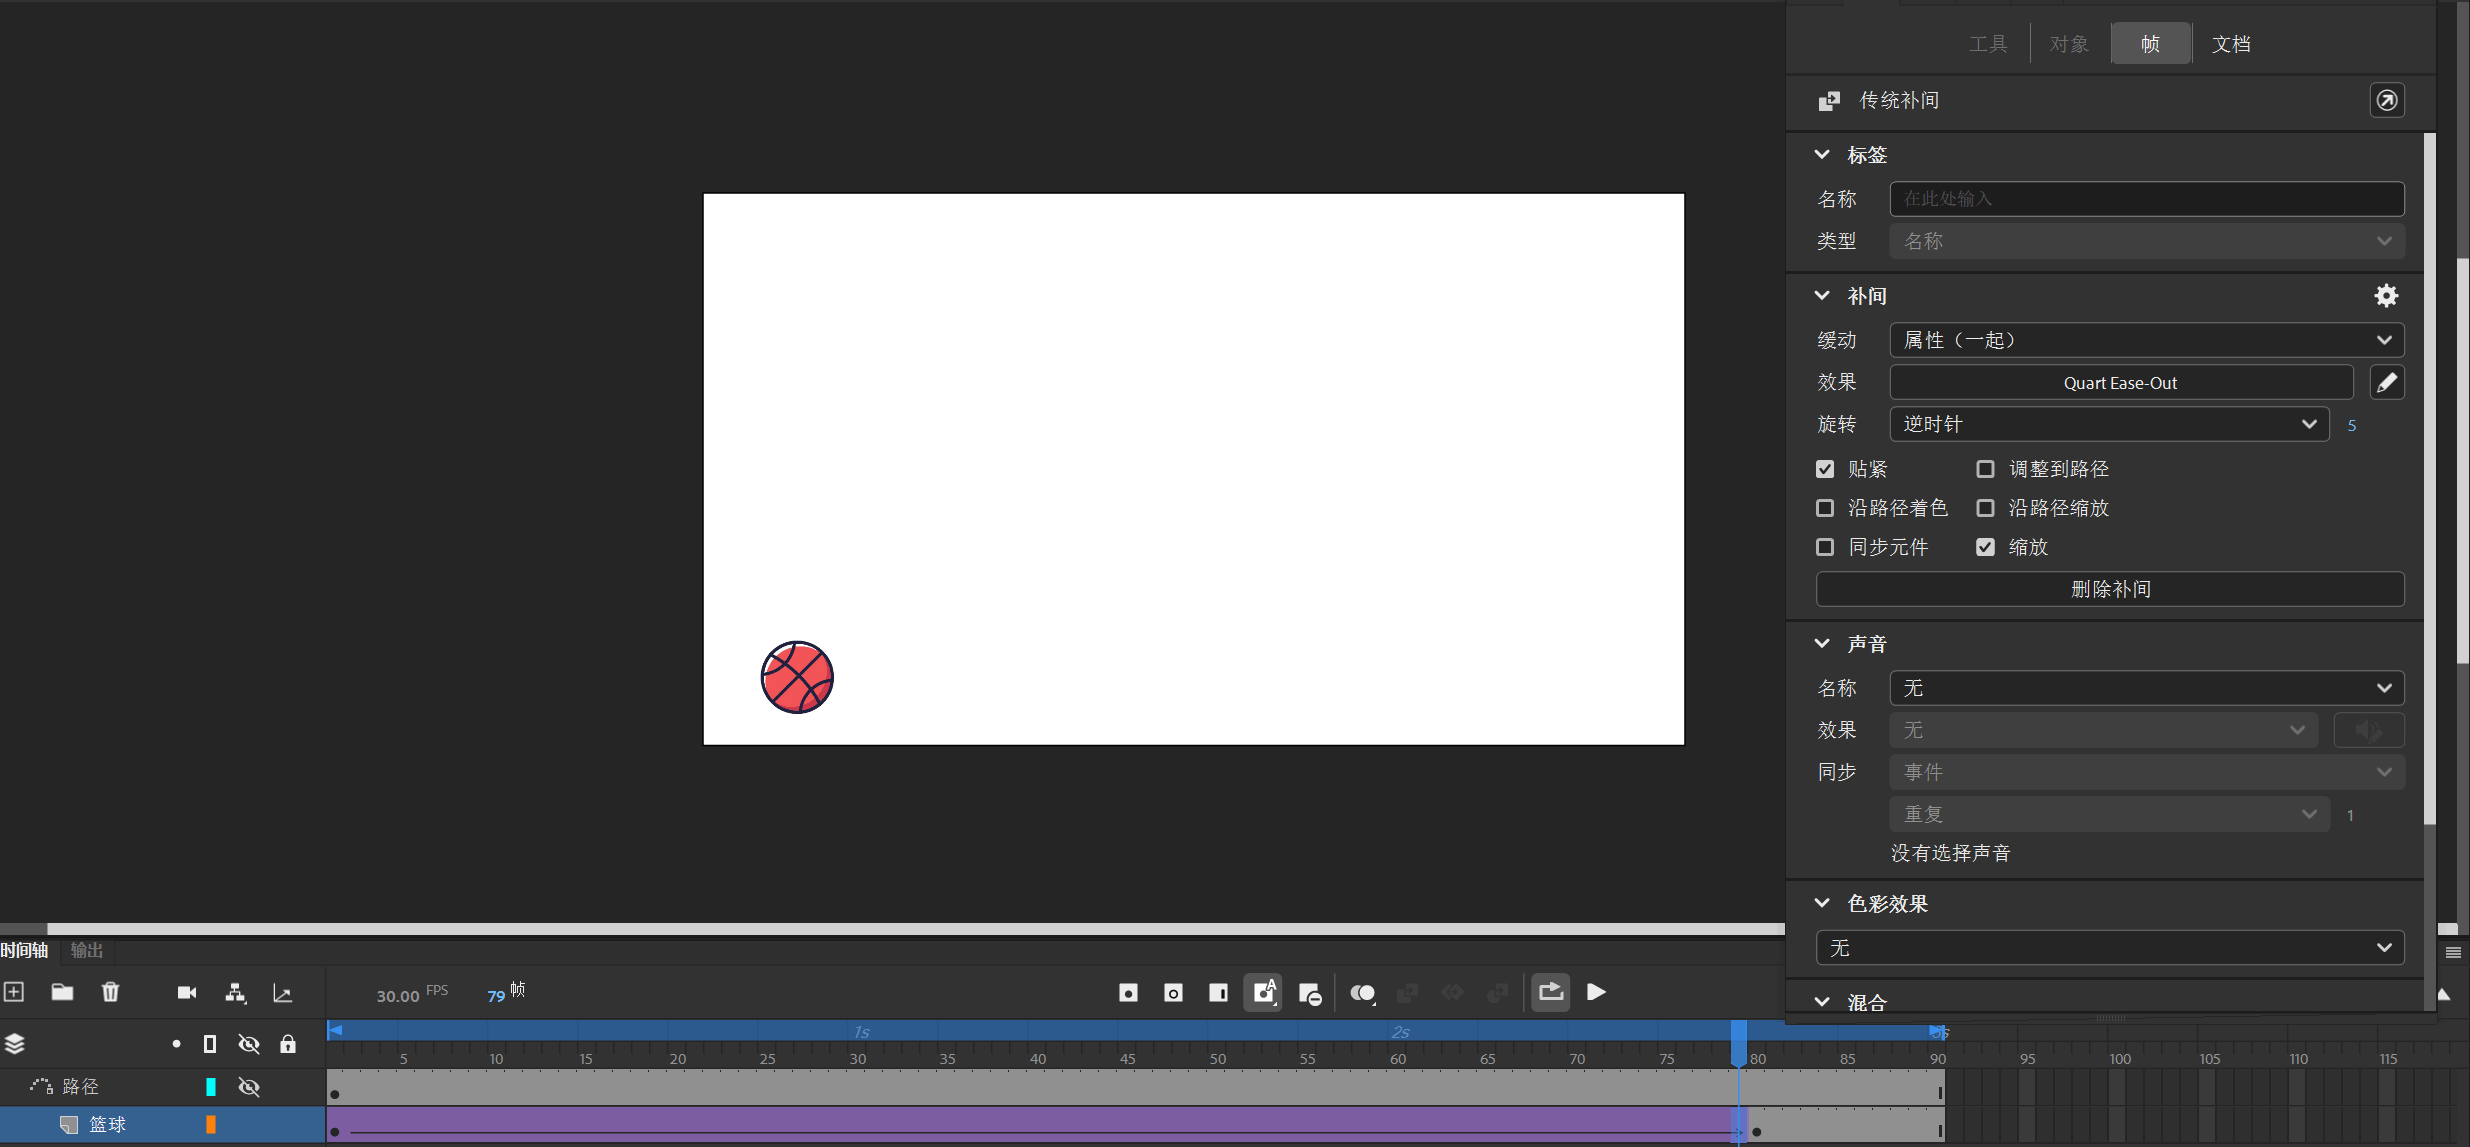This screenshot has width=2470, height=1147.
Task: Enable the 沿路径着色 checkbox
Action: [x=1825, y=508]
